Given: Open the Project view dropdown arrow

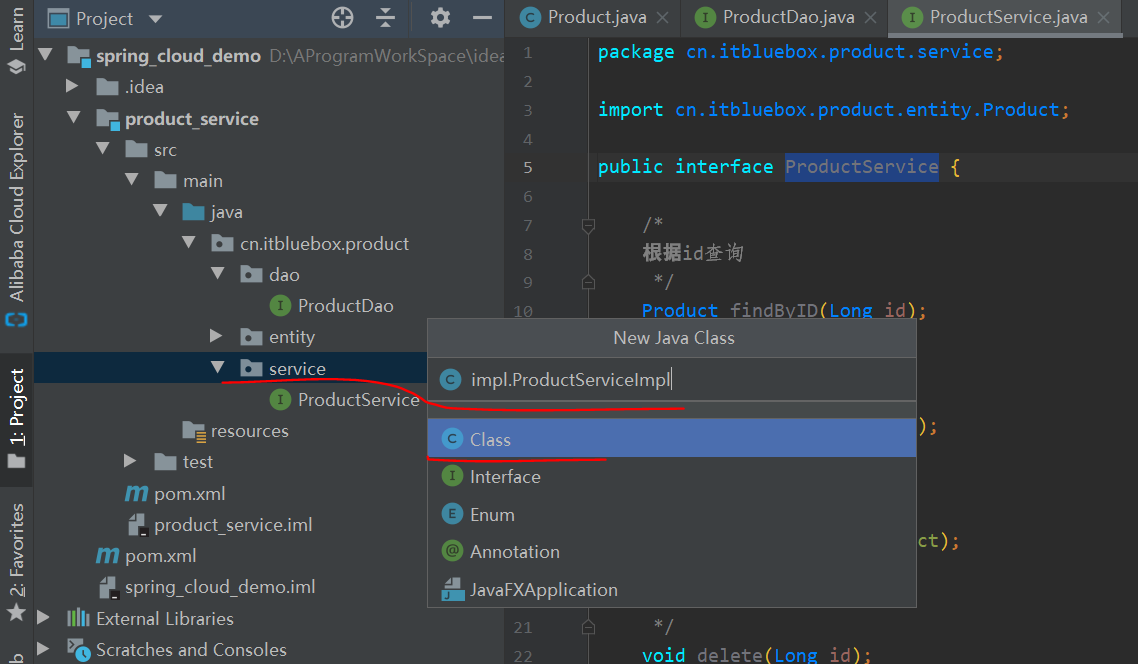Looking at the screenshot, I should (x=155, y=19).
